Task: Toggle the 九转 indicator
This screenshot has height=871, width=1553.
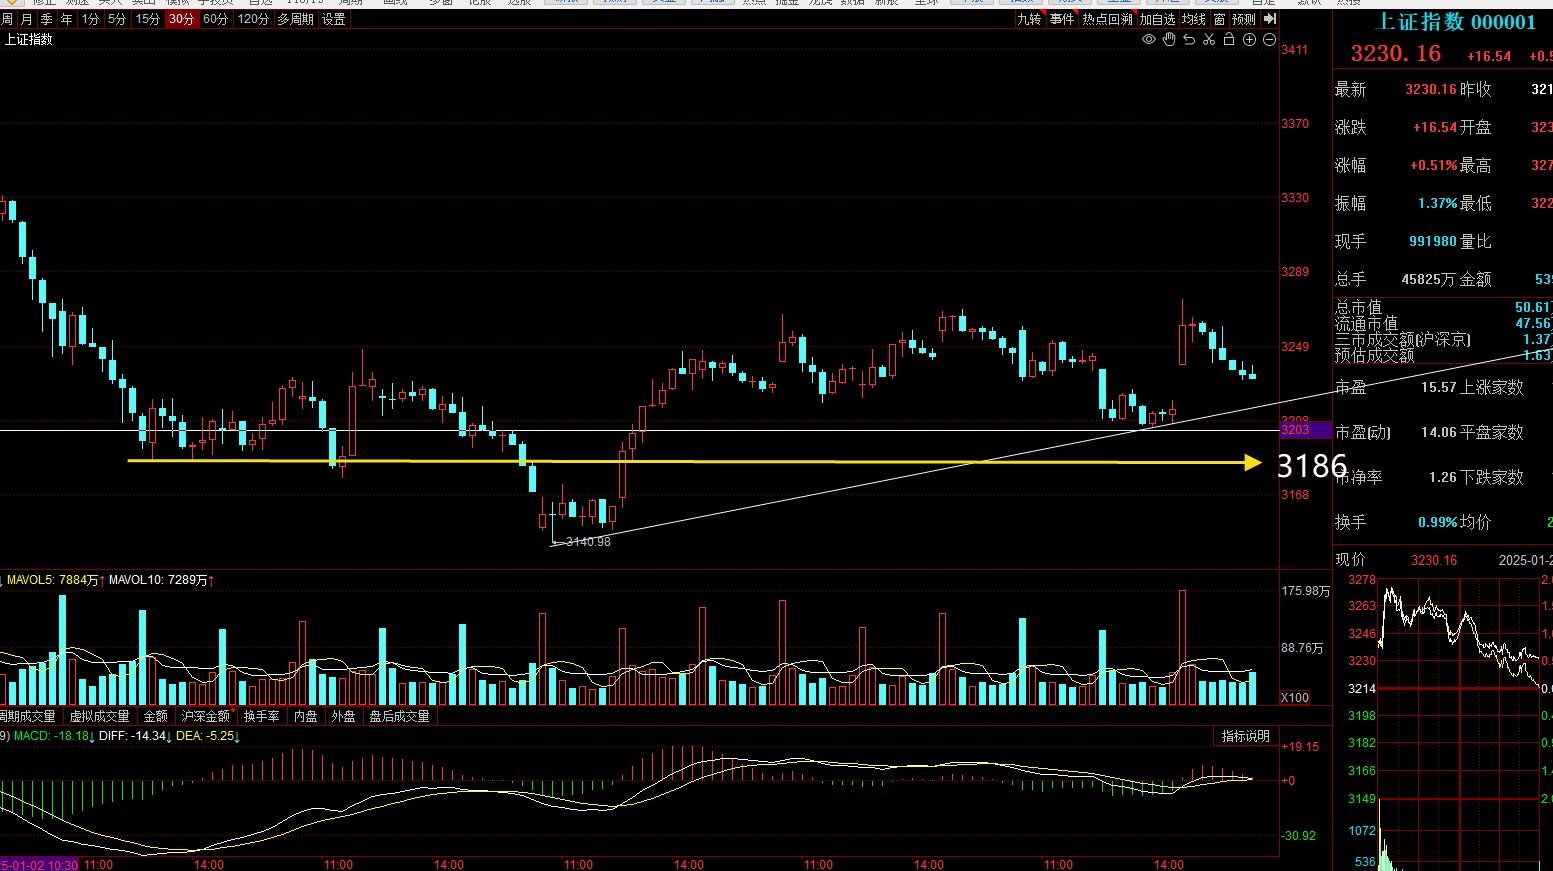Action: [x=1029, y=19]
